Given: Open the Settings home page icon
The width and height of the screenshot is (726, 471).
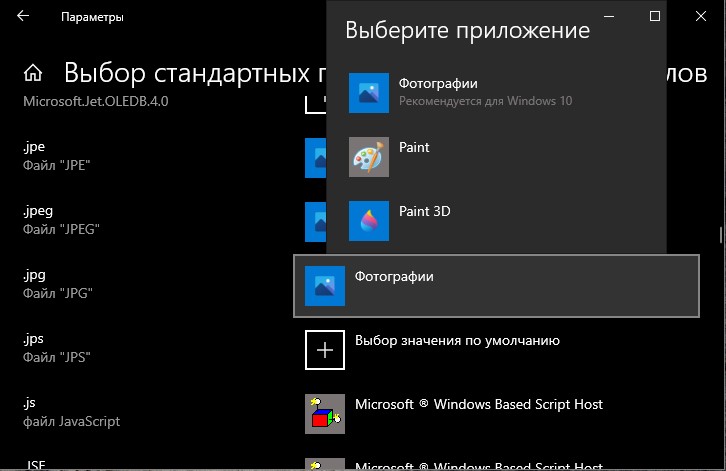Looking at the screenshot, I should [33, 73].
